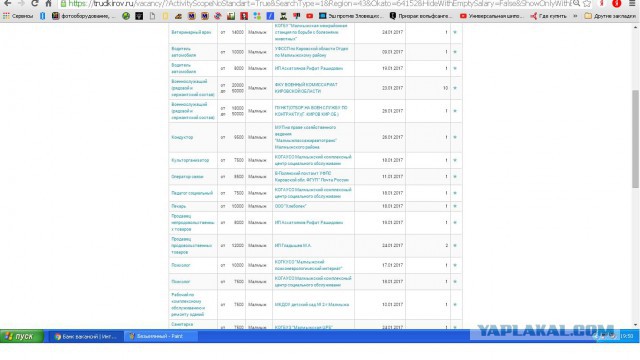Image resolution: width=640 pixels, height=360 pixels.
Task: Star the Ветеринарный врач vacancy row
Action: tap(455, 32)
